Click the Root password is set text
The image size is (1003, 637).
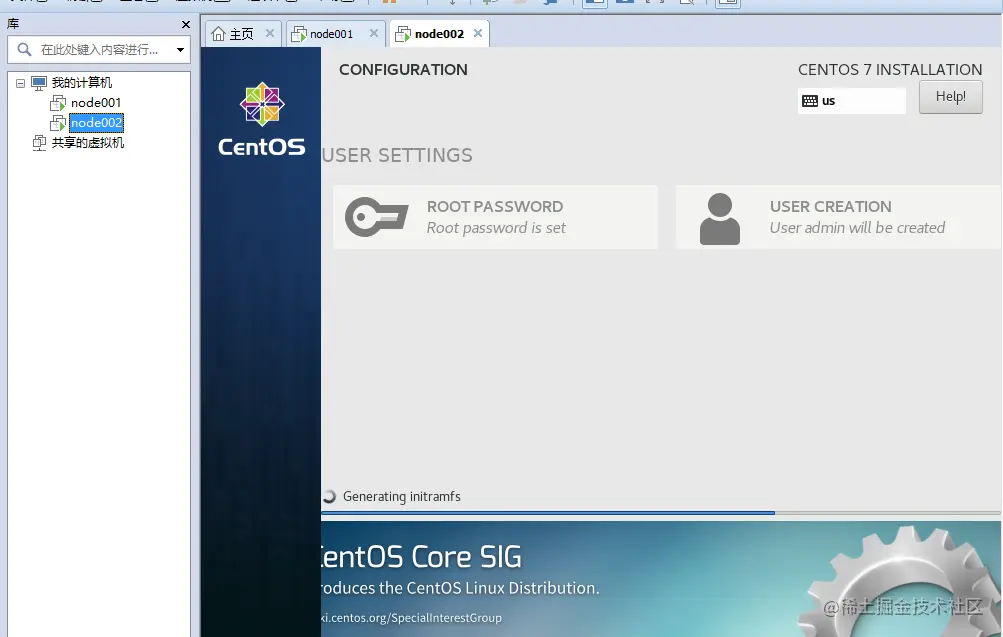496,228
